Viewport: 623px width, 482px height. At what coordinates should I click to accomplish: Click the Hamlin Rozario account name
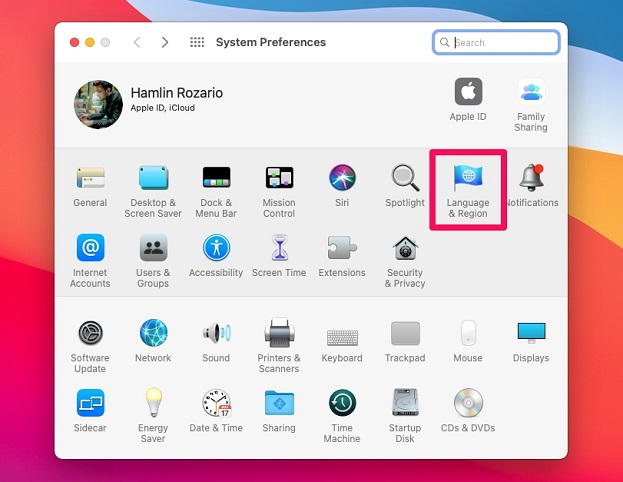177,93
